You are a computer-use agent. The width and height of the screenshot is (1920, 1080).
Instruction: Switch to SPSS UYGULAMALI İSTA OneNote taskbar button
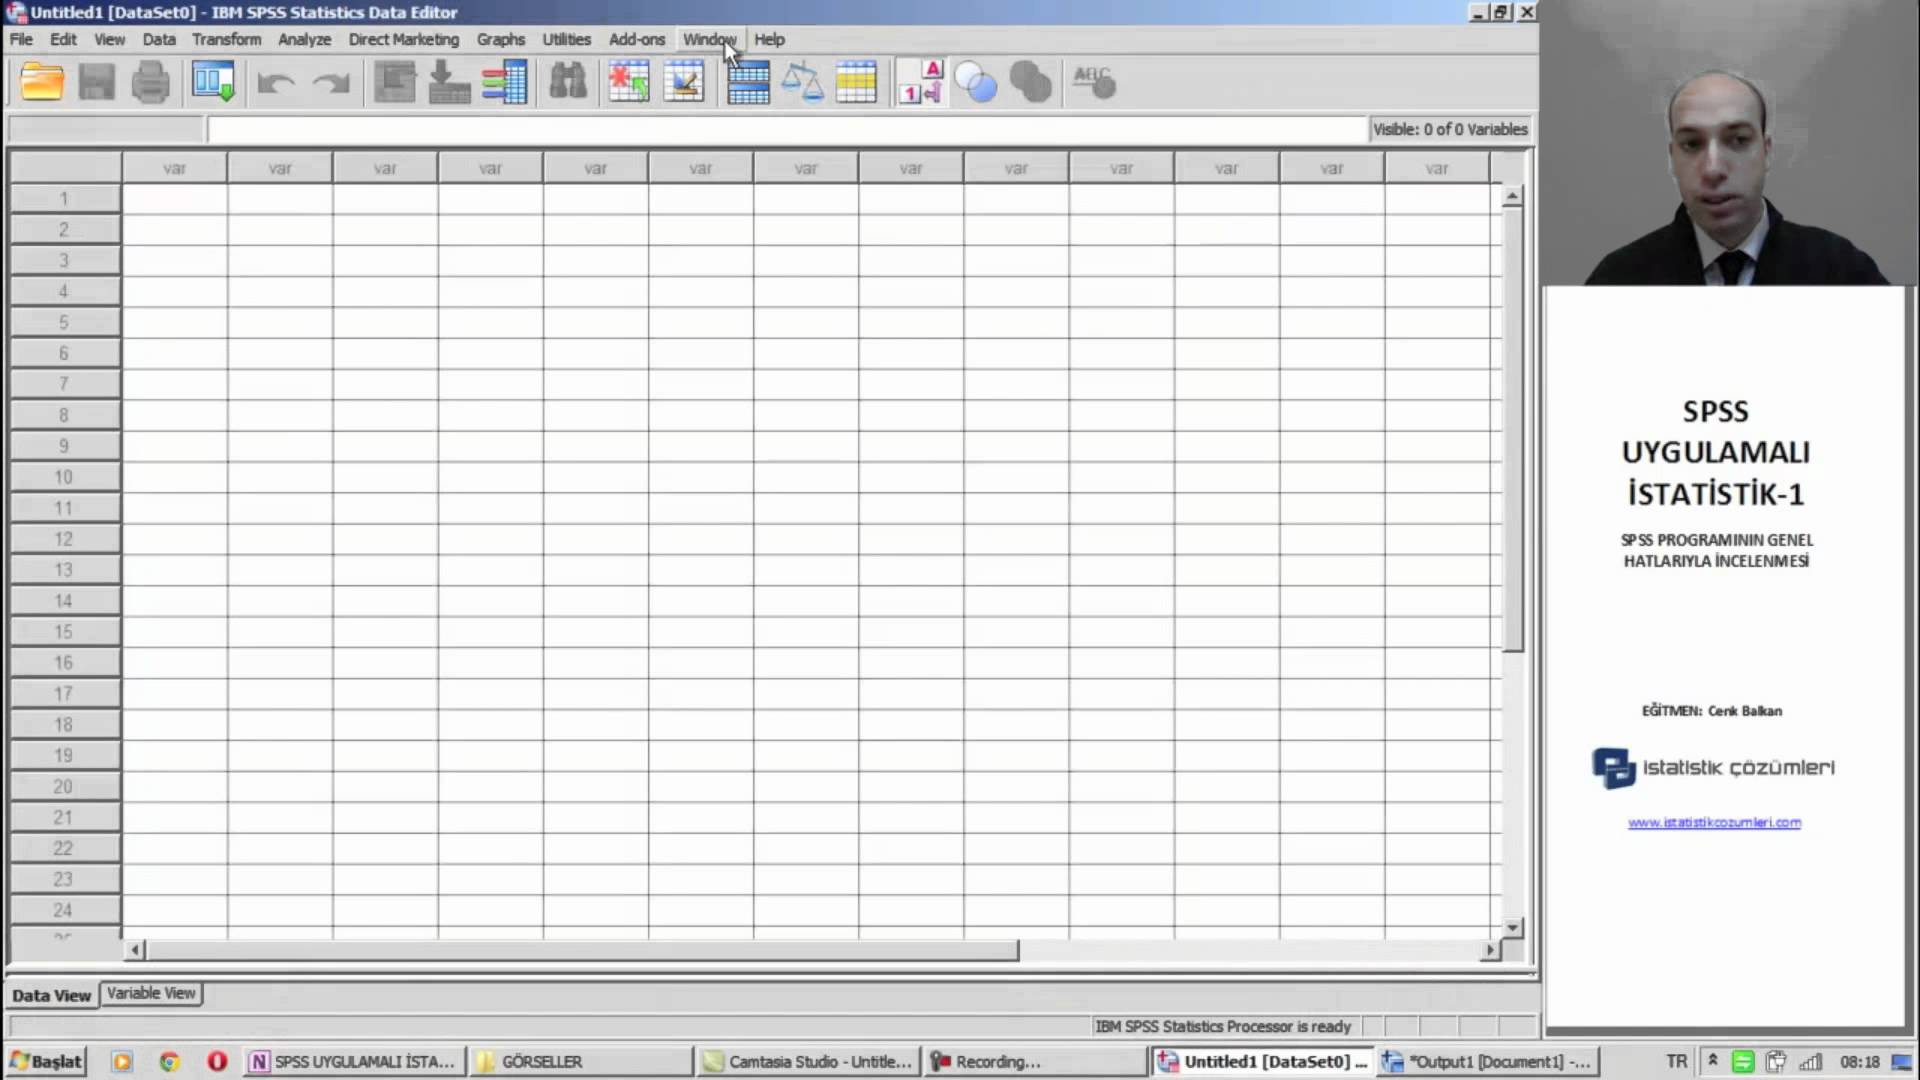353,1061
